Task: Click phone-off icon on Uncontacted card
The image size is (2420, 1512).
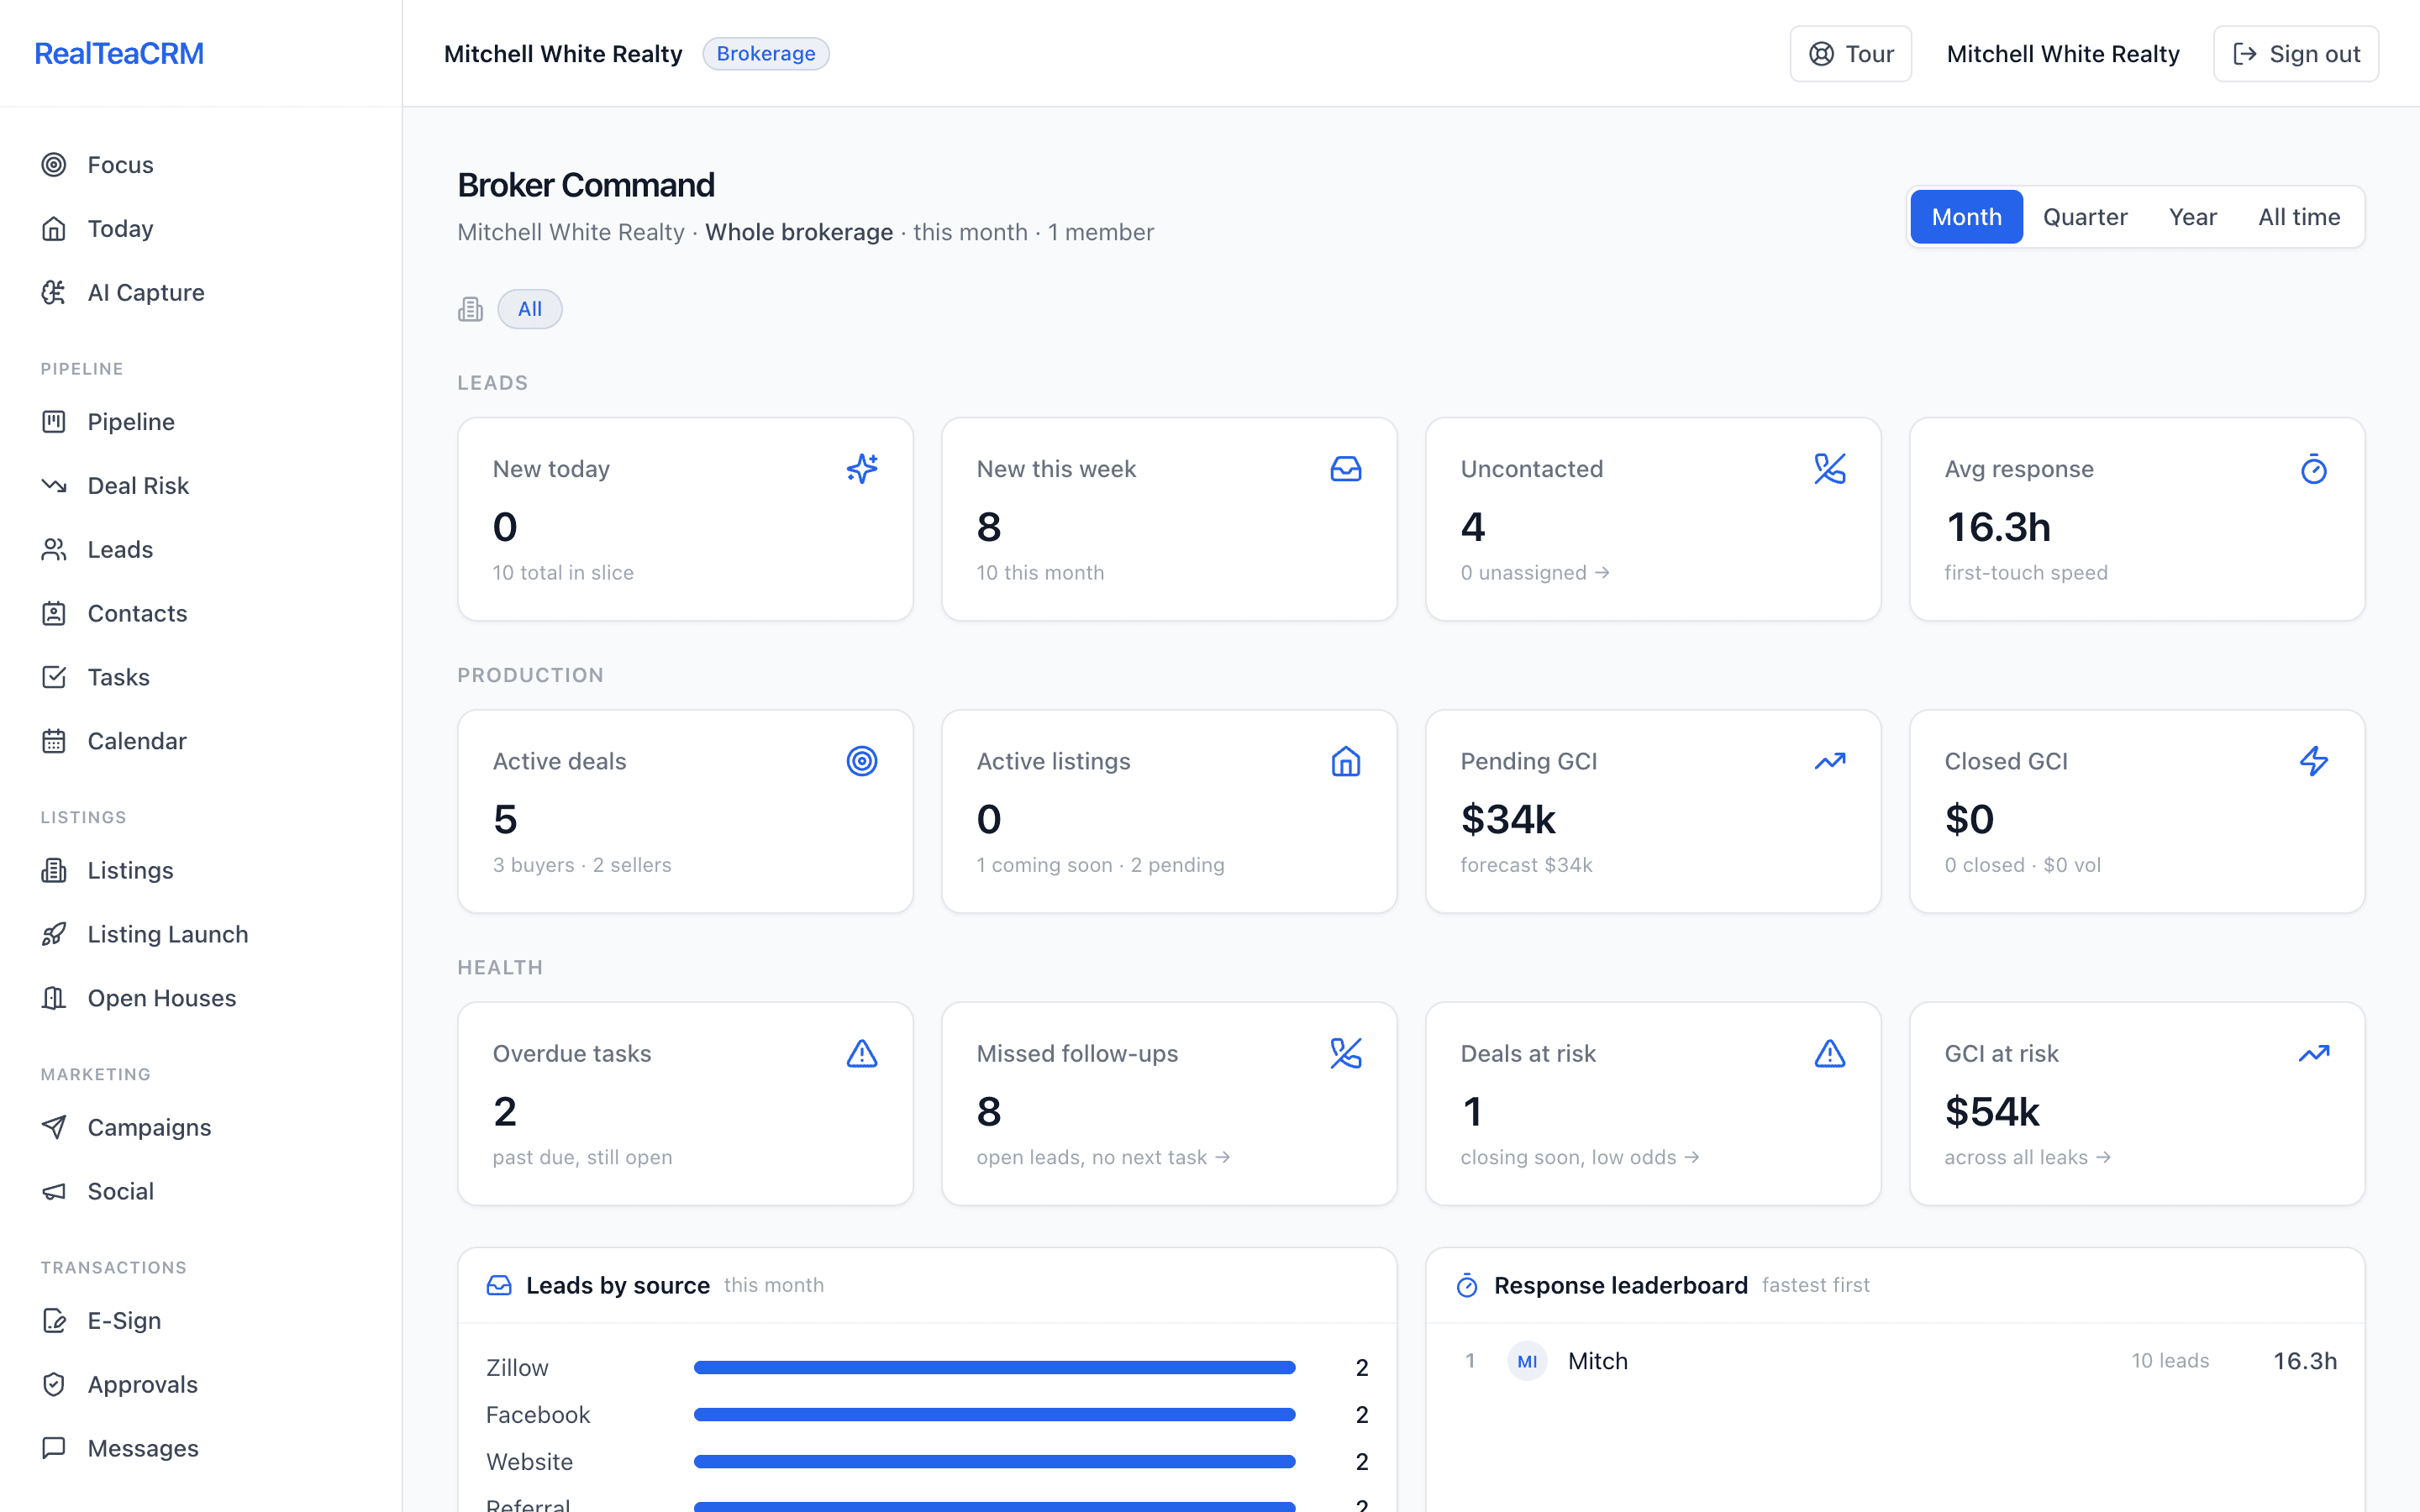Action: coord(1830,469)
